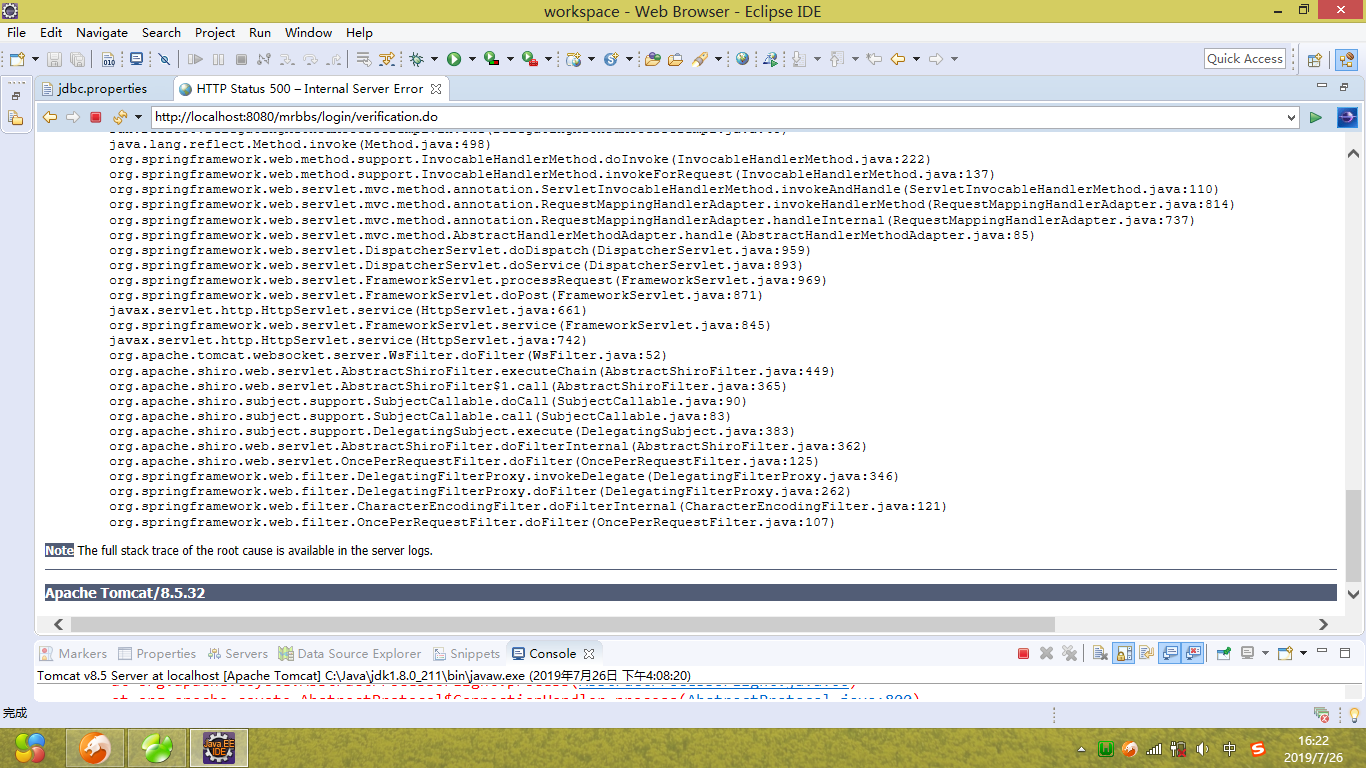This screenshot has height=768, width=1366.
Task: Click the New file wizard icon
Action: [17, 59]
